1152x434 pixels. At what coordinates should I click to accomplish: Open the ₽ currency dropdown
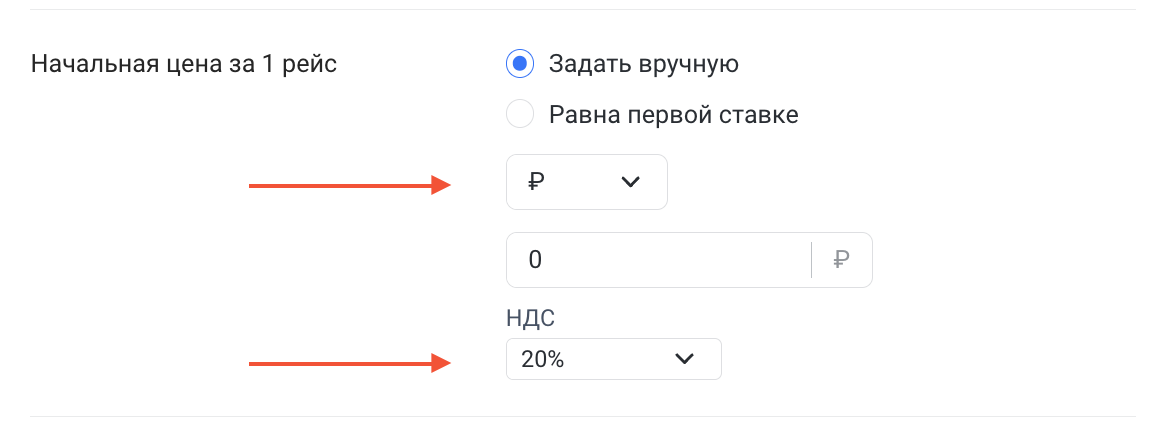tap(586, 182)
